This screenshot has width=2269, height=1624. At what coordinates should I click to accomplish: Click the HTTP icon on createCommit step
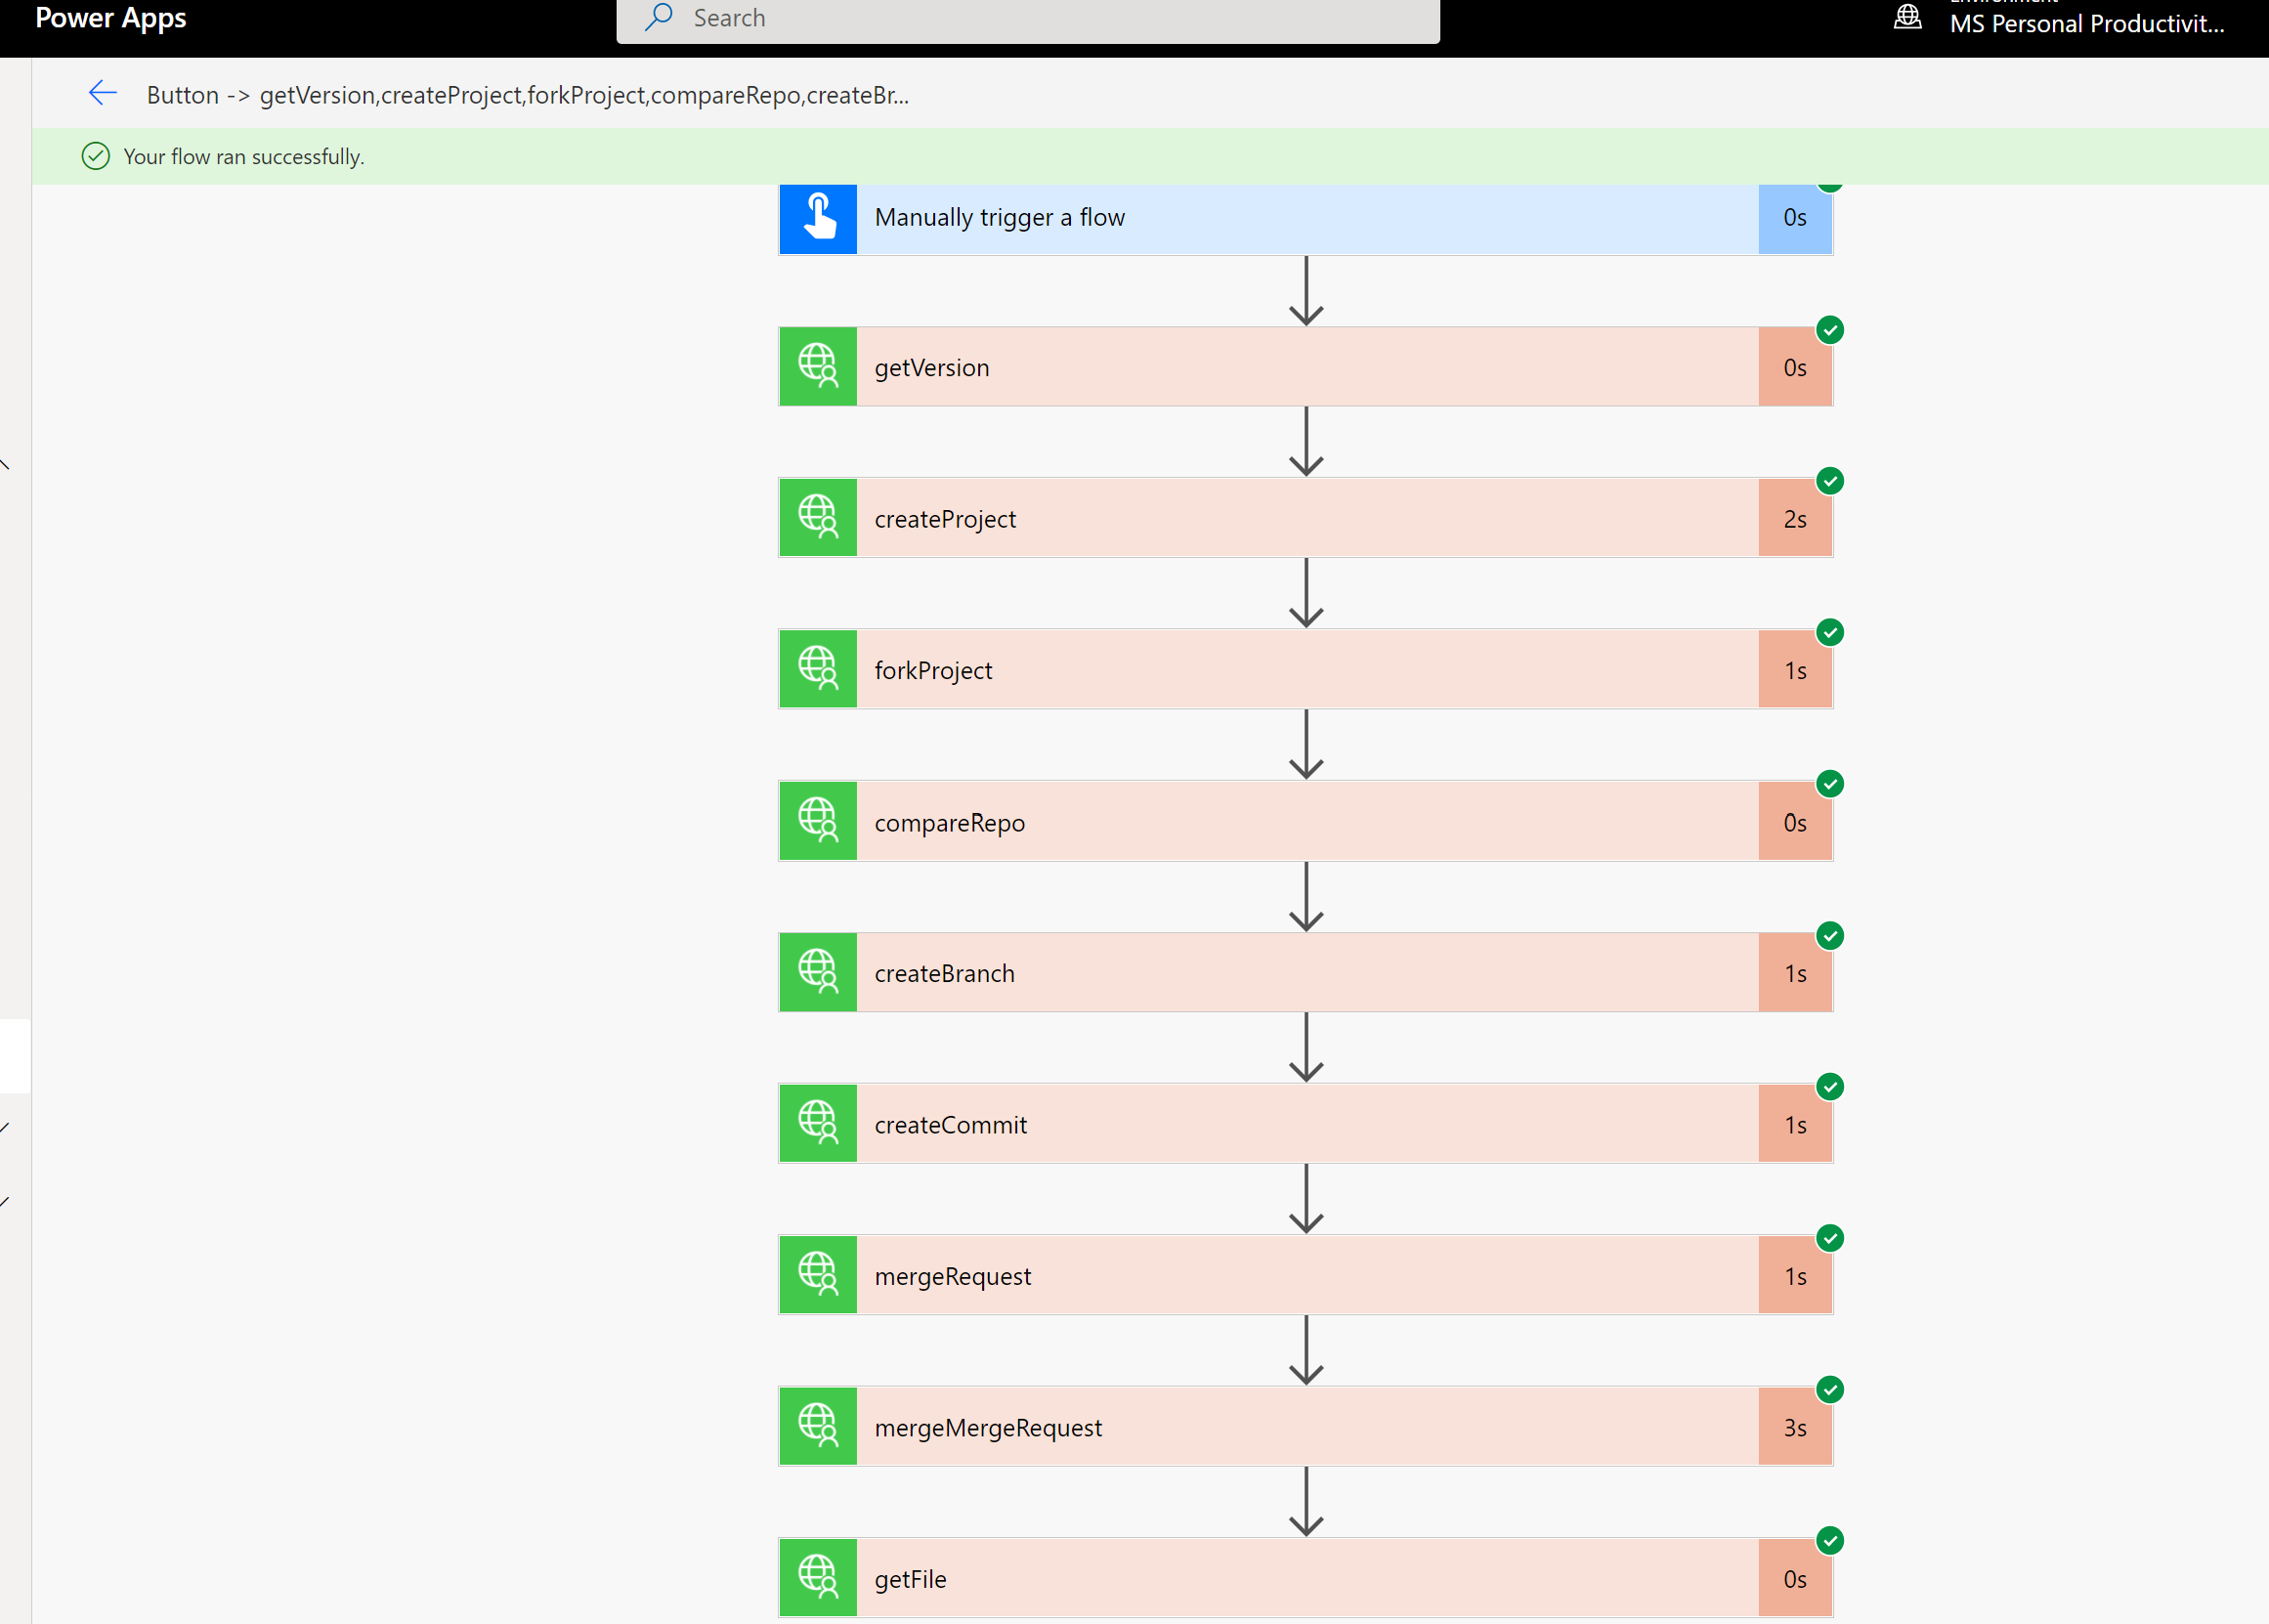tap(817, 1123)
